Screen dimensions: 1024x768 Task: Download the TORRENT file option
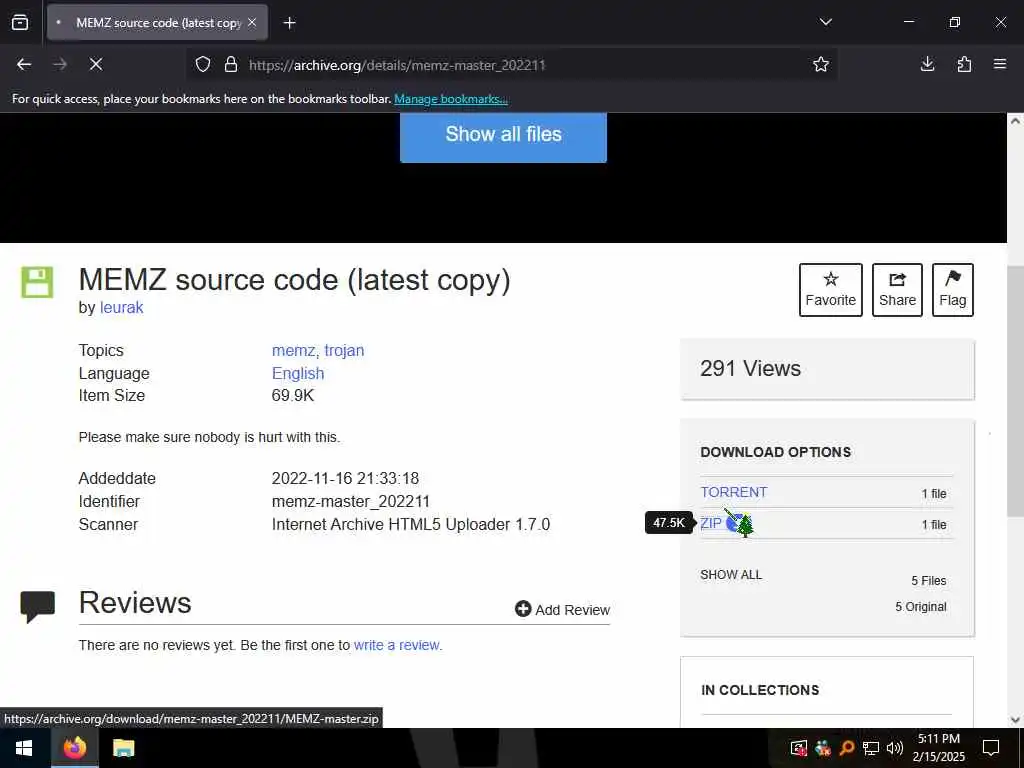733,492
